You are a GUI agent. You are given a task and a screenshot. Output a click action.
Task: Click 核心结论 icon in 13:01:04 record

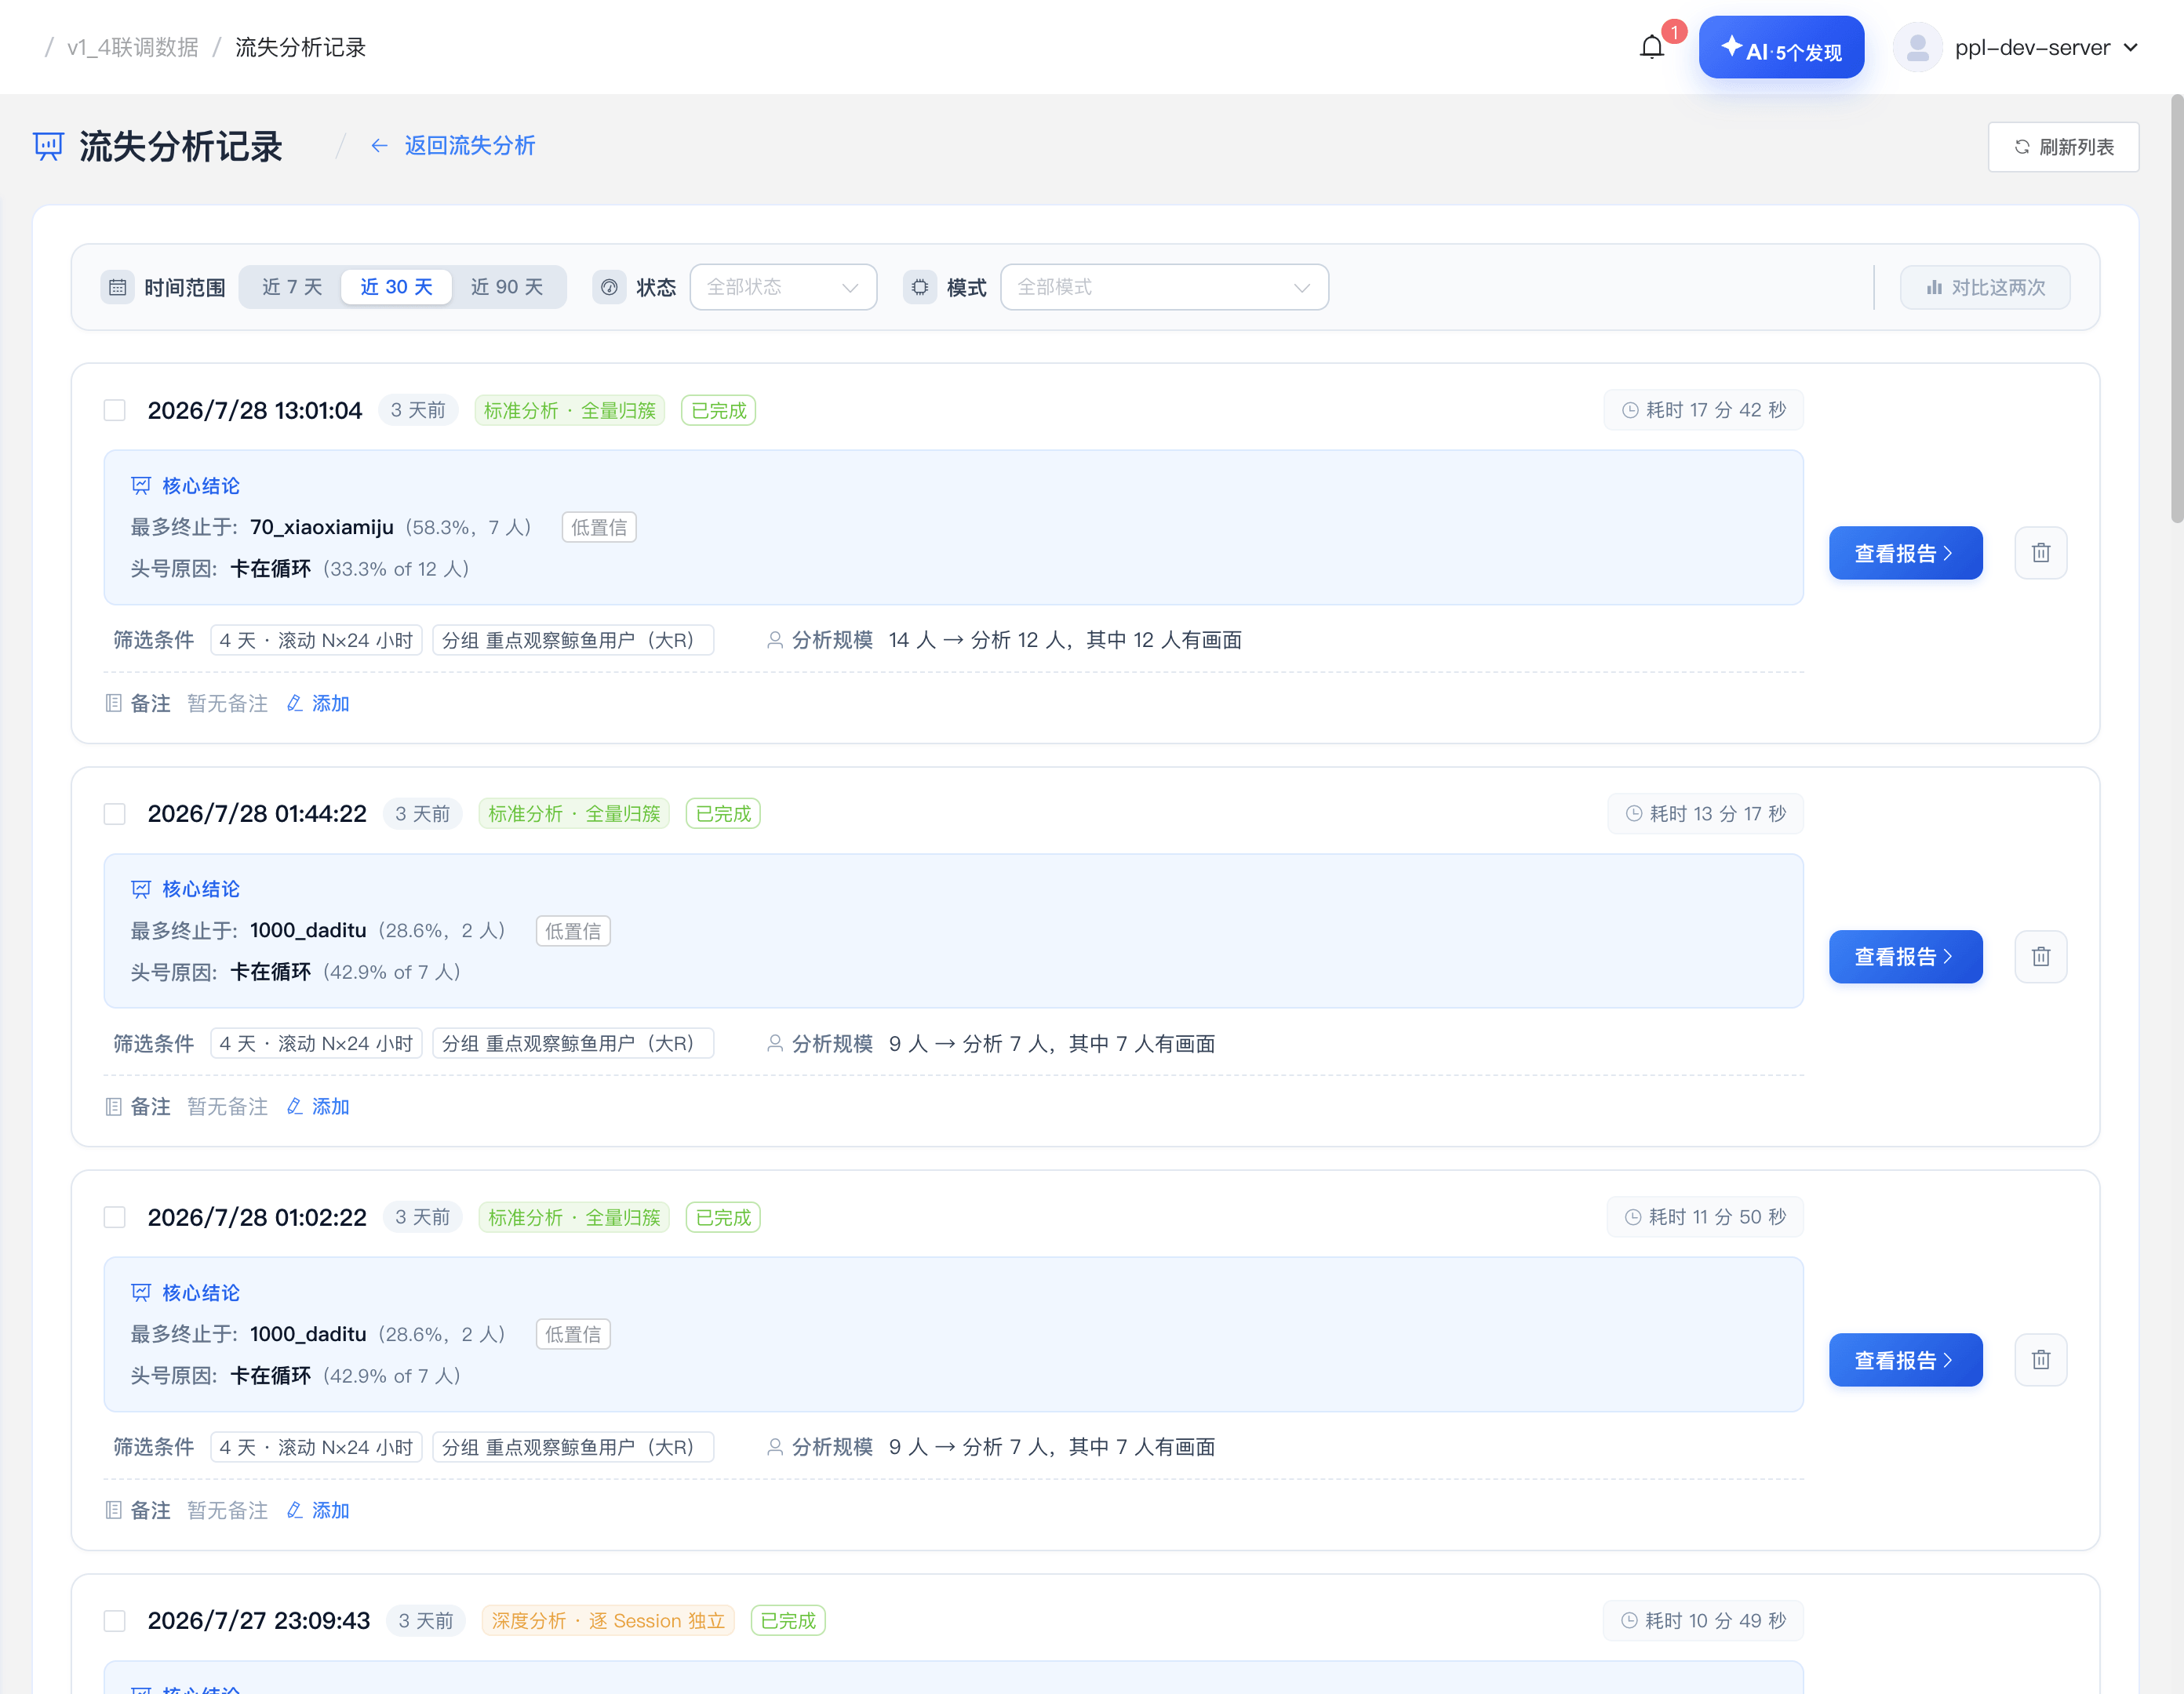pos(141,486)
